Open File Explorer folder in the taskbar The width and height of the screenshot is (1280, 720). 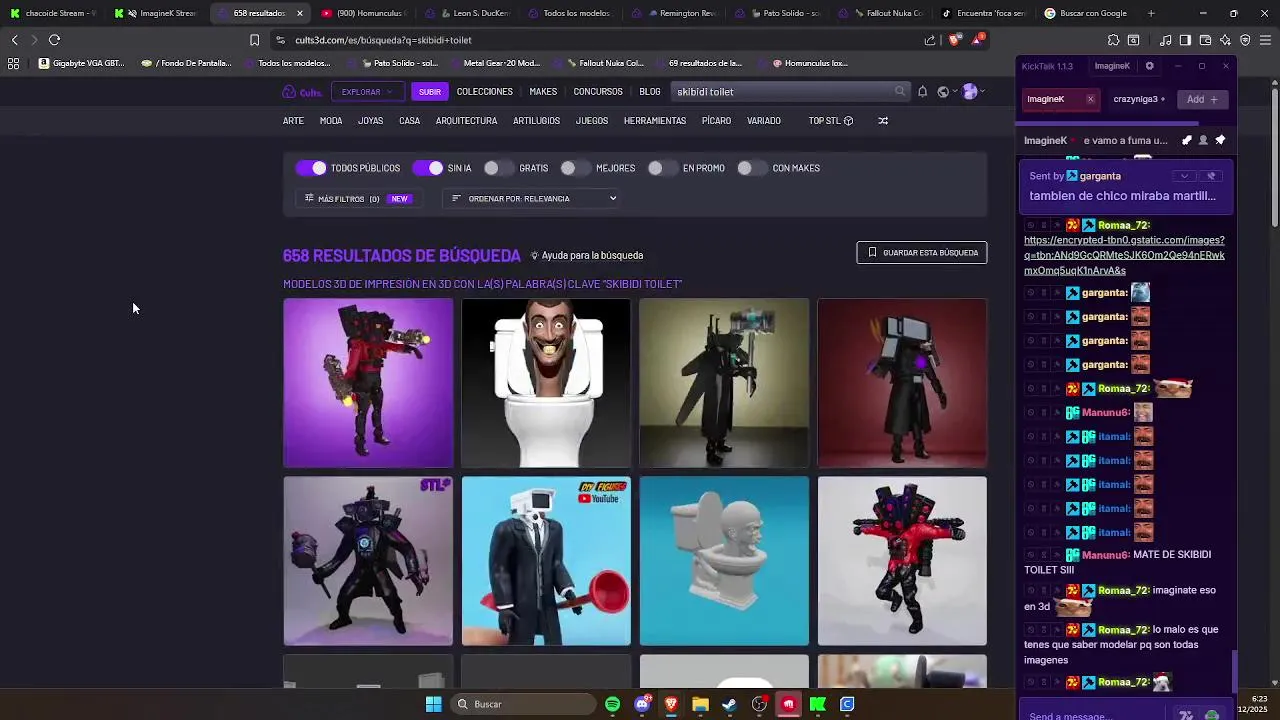pos(701,704)
